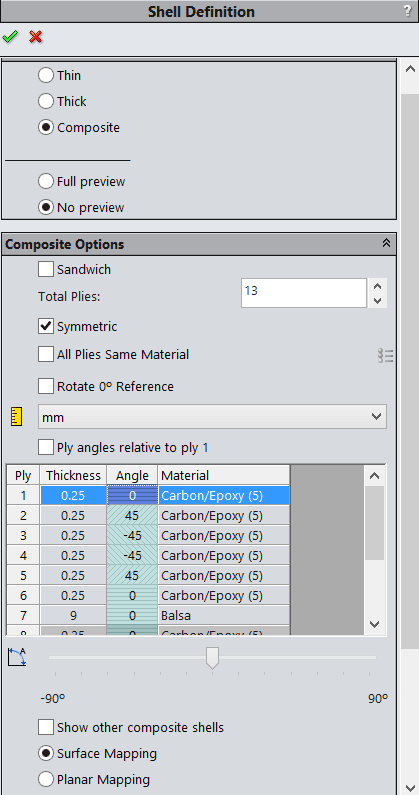Increase Total Plies with up arrow
Viewport: 419px width, 795px height.
coord(377,286)
